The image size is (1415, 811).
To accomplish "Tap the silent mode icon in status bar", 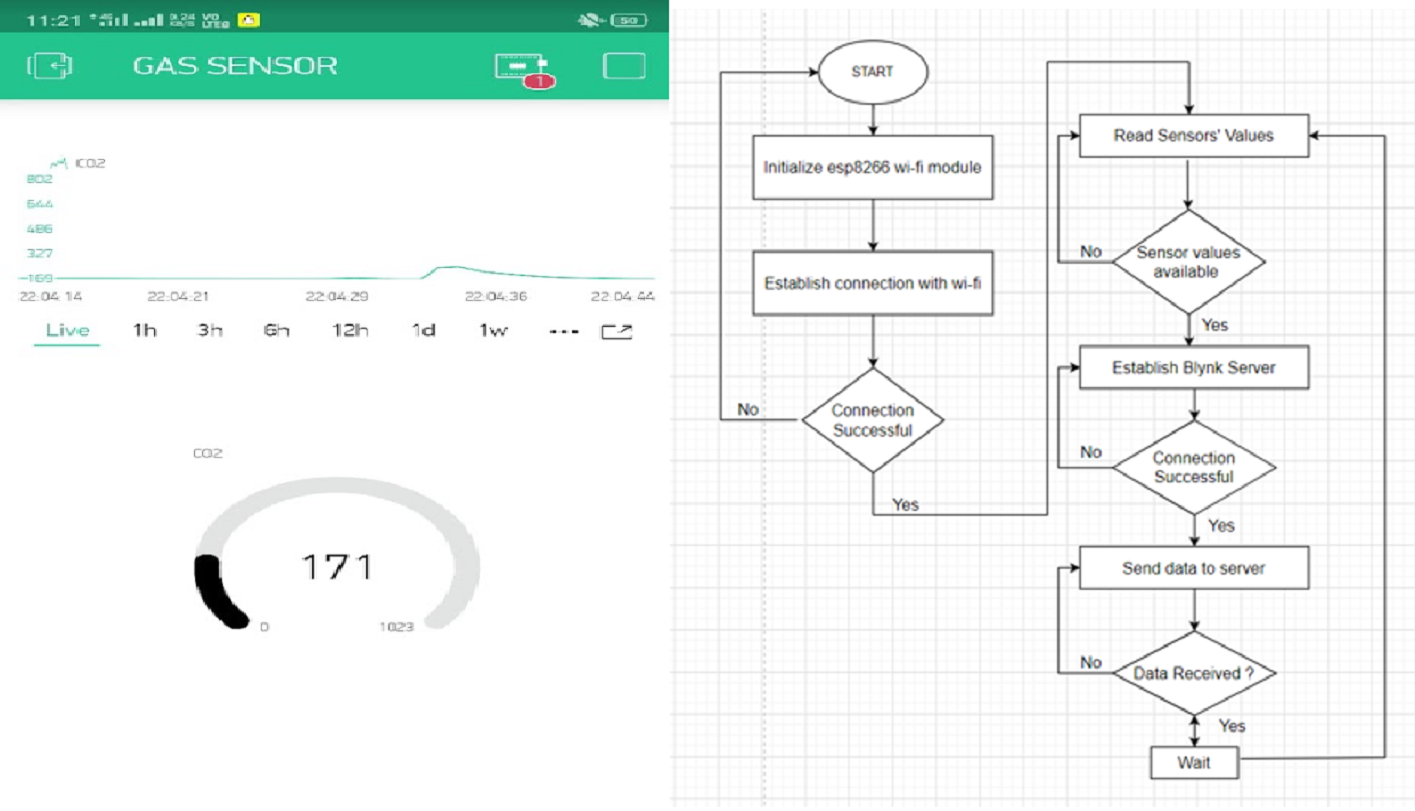I will click(x=590, y=19).
